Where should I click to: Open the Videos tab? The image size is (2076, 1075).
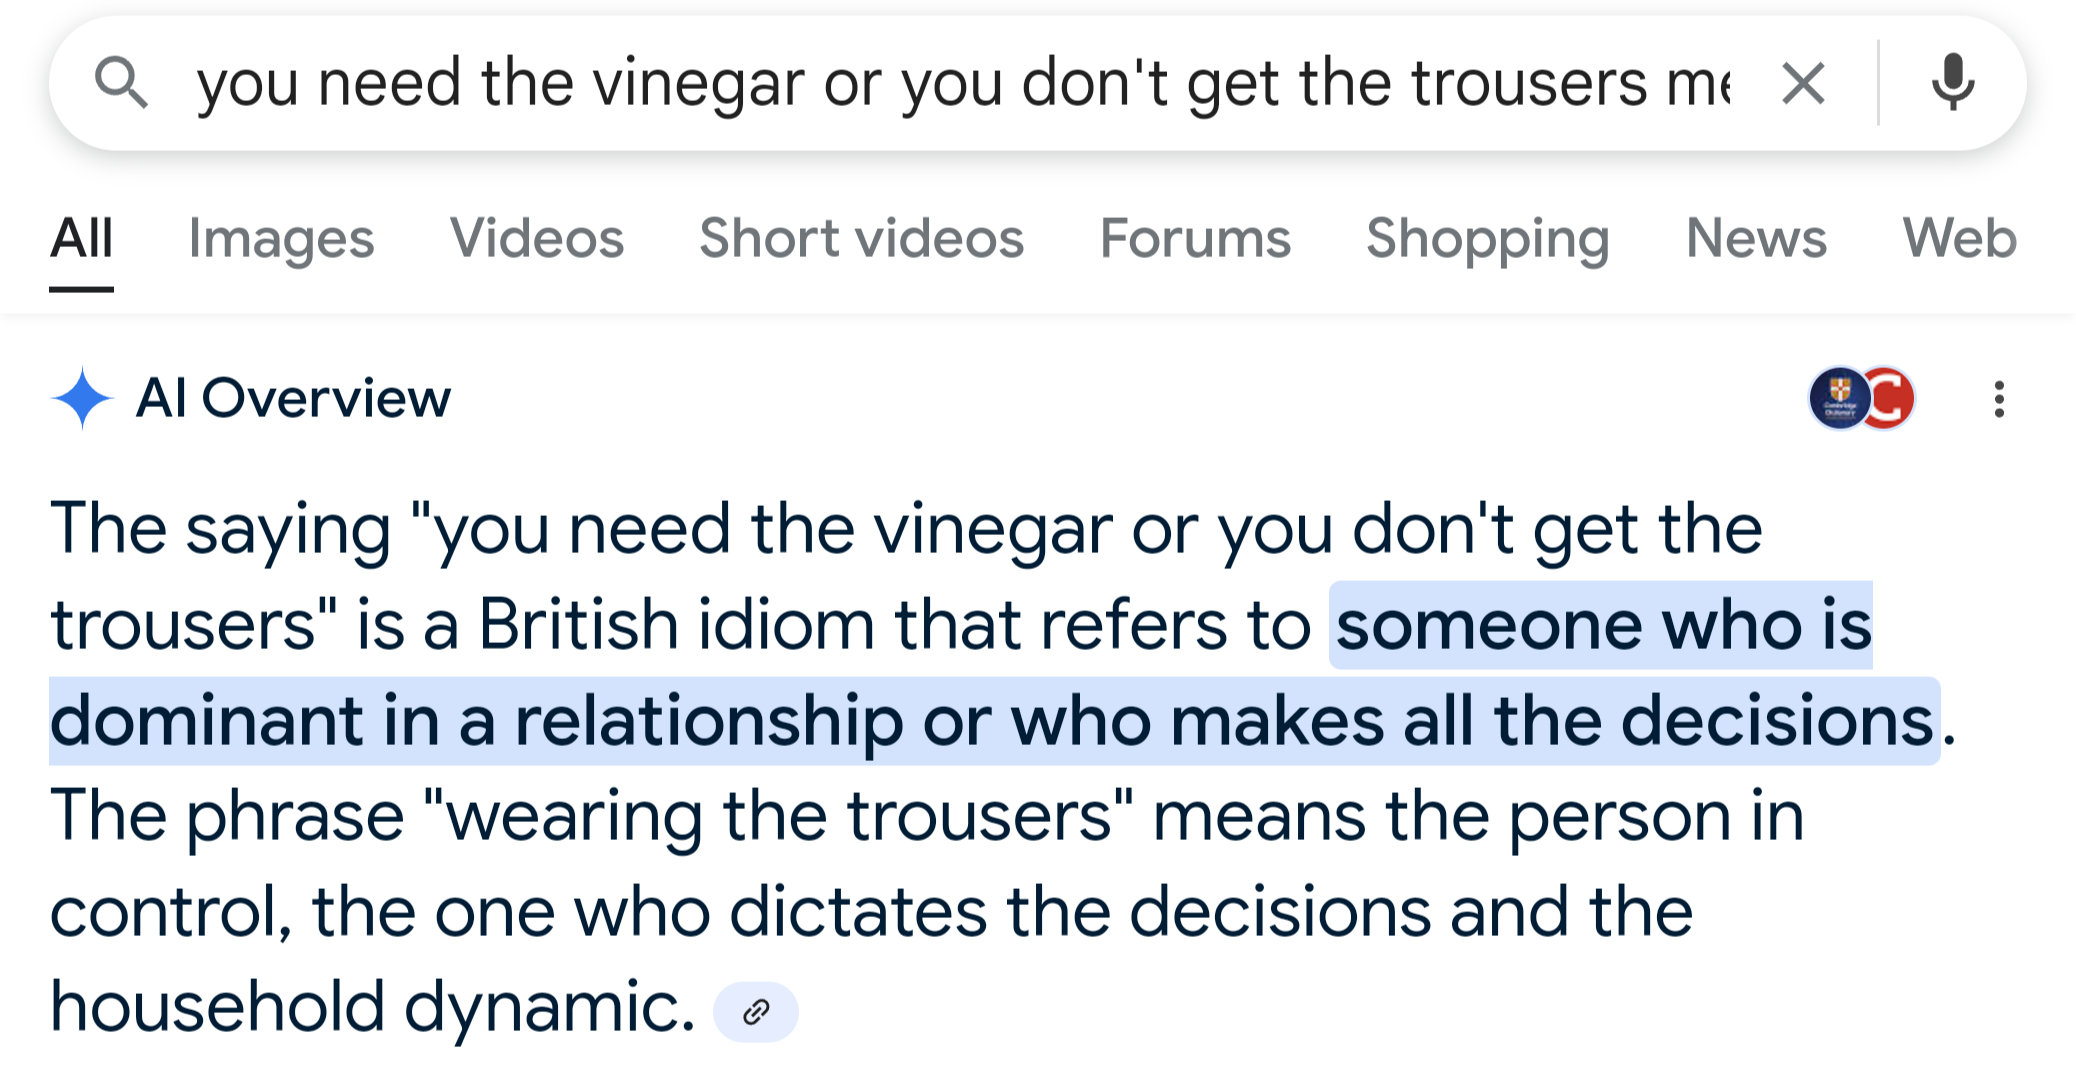click(537, 239)
